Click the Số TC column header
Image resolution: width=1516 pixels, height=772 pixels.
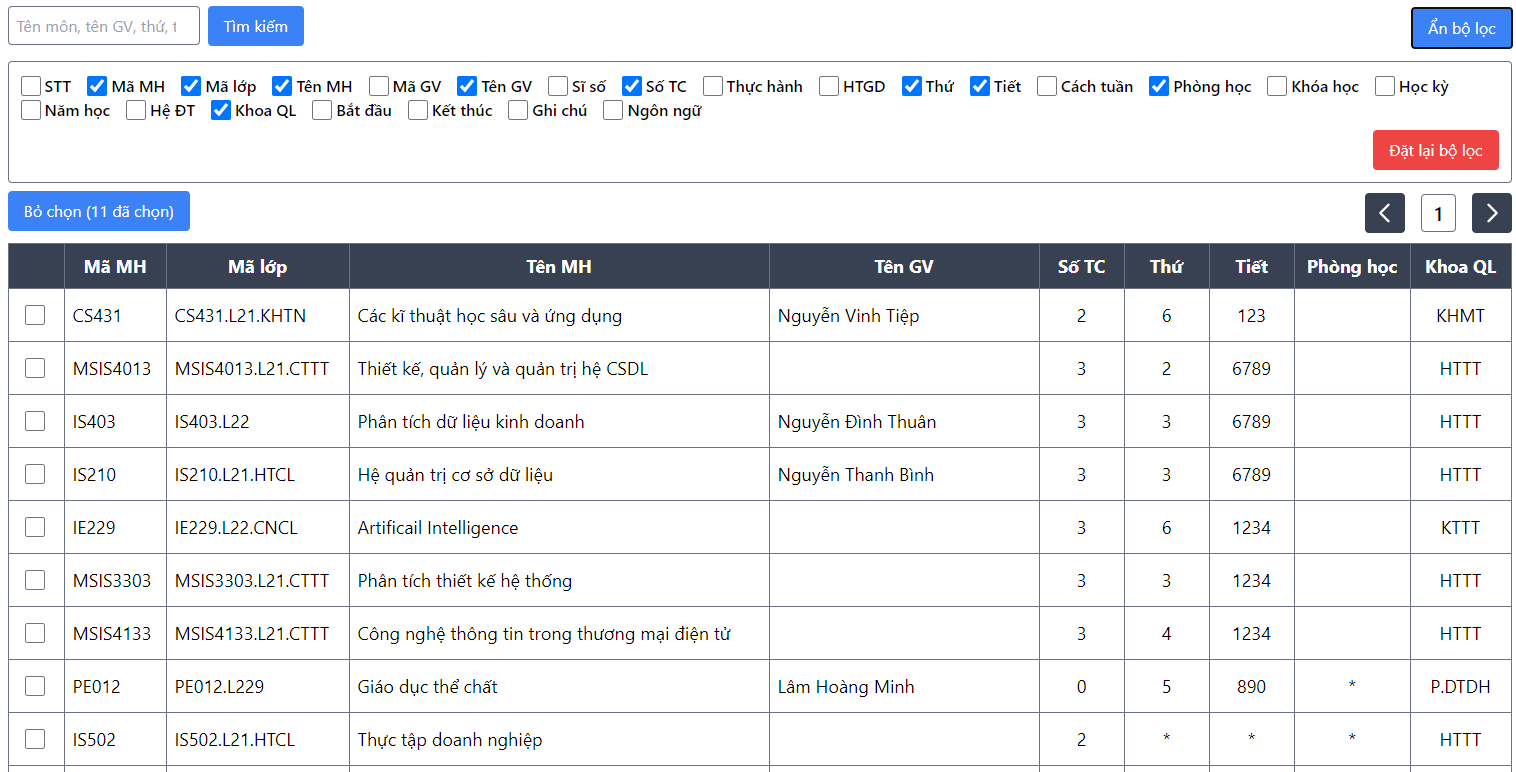point(1082,267)
